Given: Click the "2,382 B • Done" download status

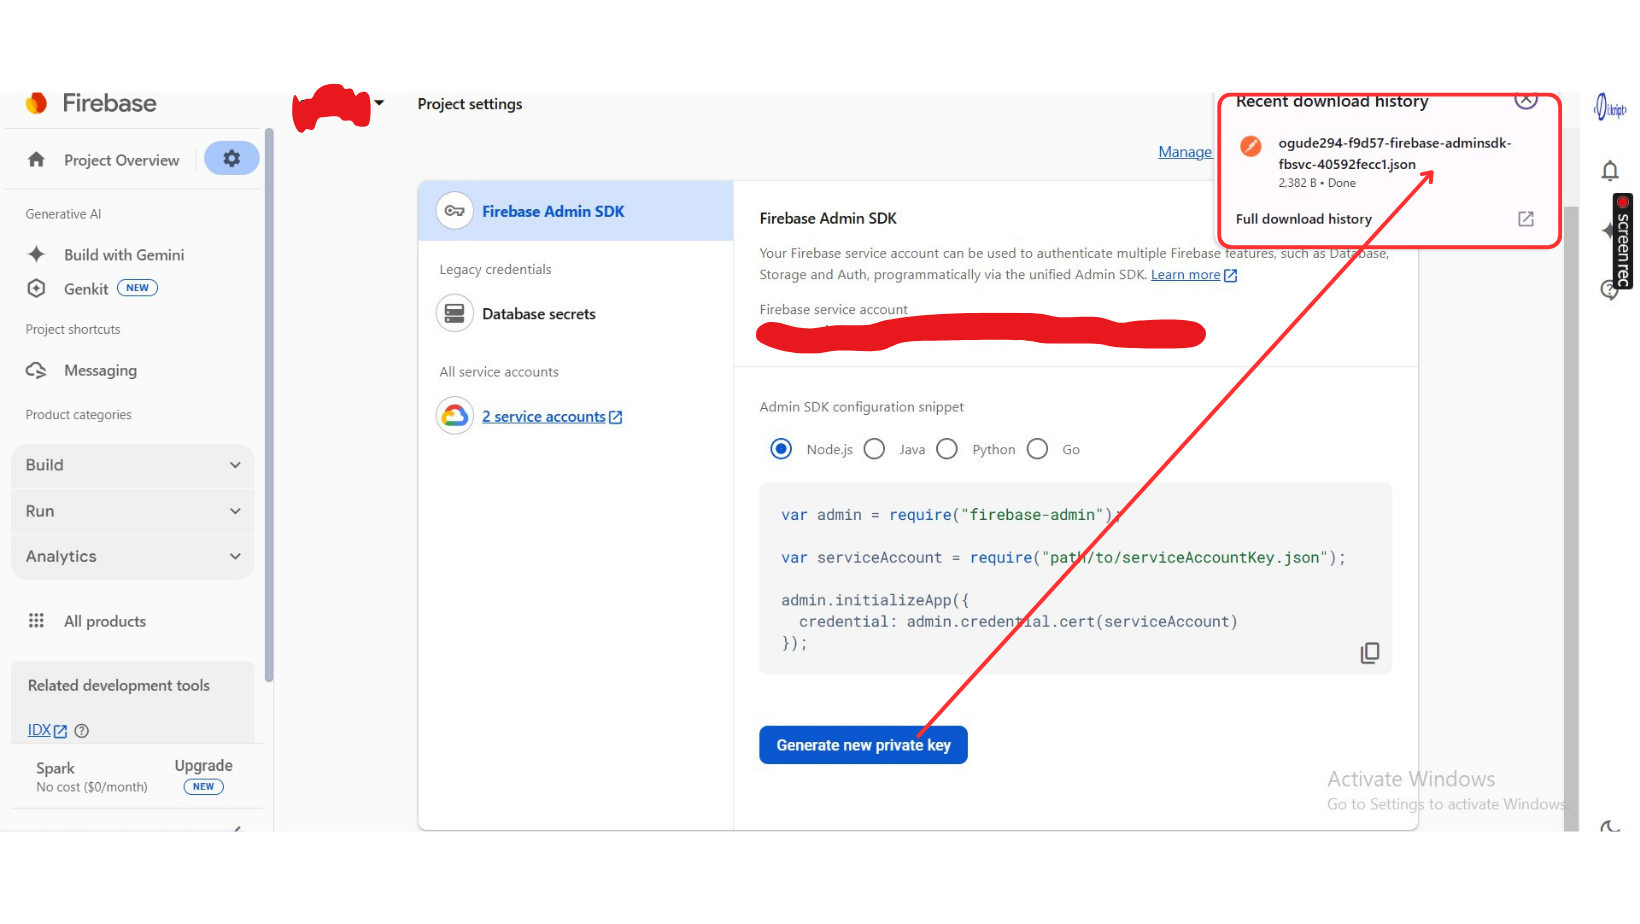Looking at the screenshot, I should coord(1317,183).
